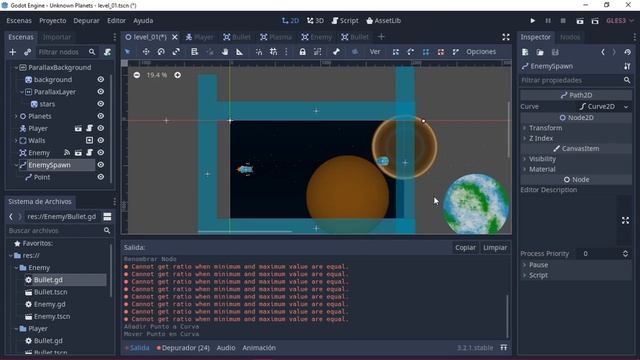640x360 pixels.
Task: Open the Depurar menu
Action: click(86, 21)
